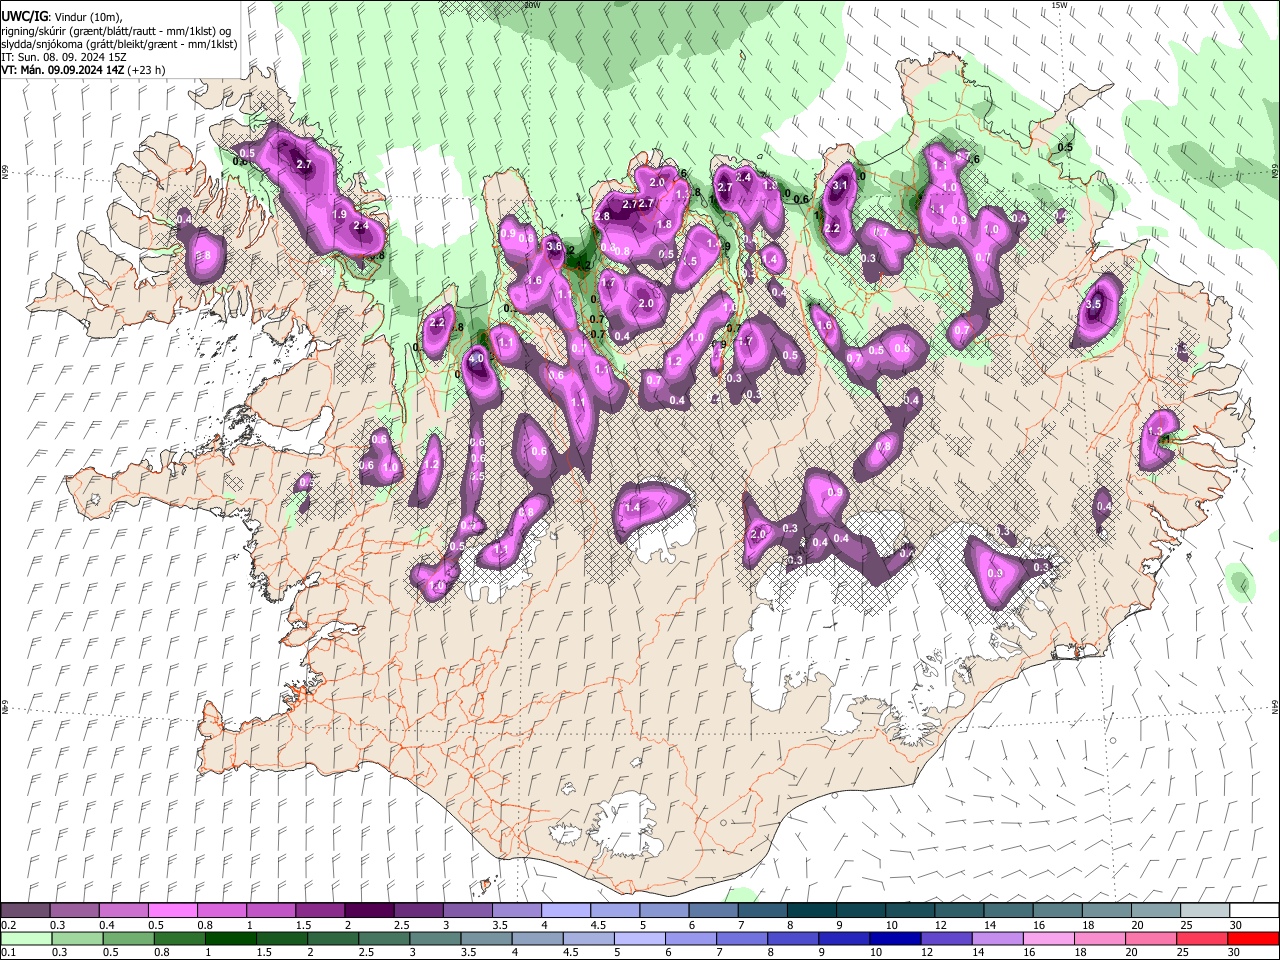Pick the white 30 snow legend swatch
The image size is (1280, 960).
tap(1254, 910)
